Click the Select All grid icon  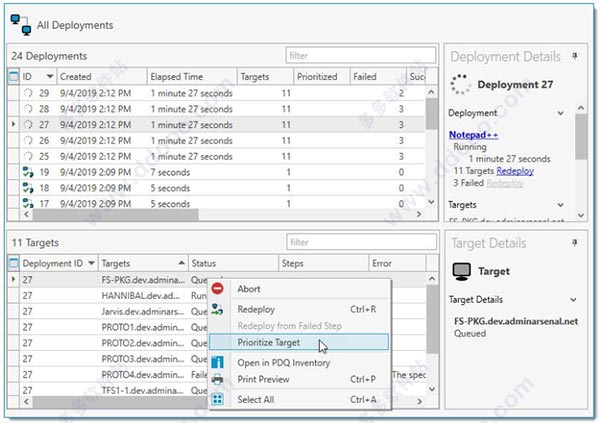(217, 399)
